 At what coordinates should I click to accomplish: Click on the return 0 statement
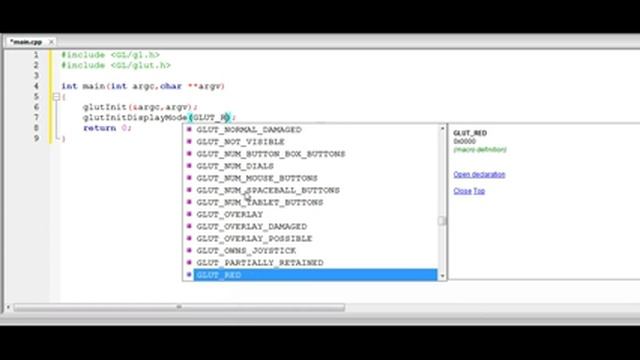(x=107, y=128)
